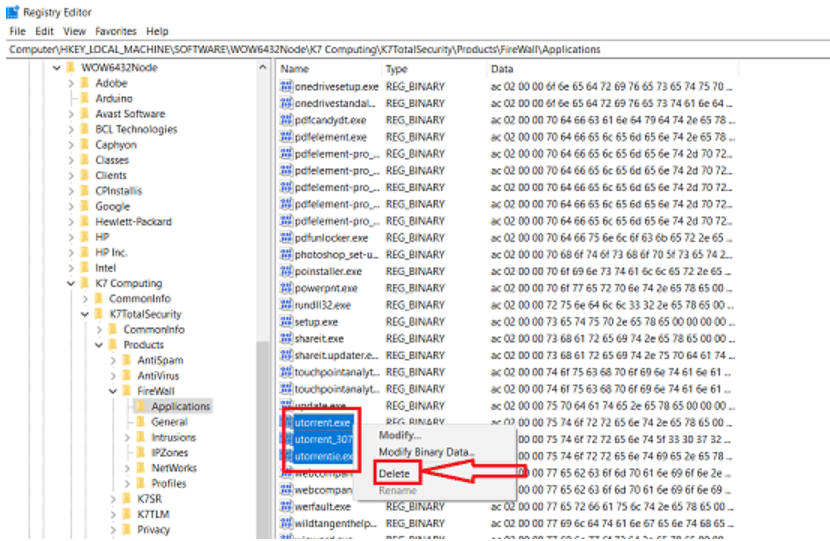Select the CPInstallis key in tree
830x541 pixels.
point(119,191)
